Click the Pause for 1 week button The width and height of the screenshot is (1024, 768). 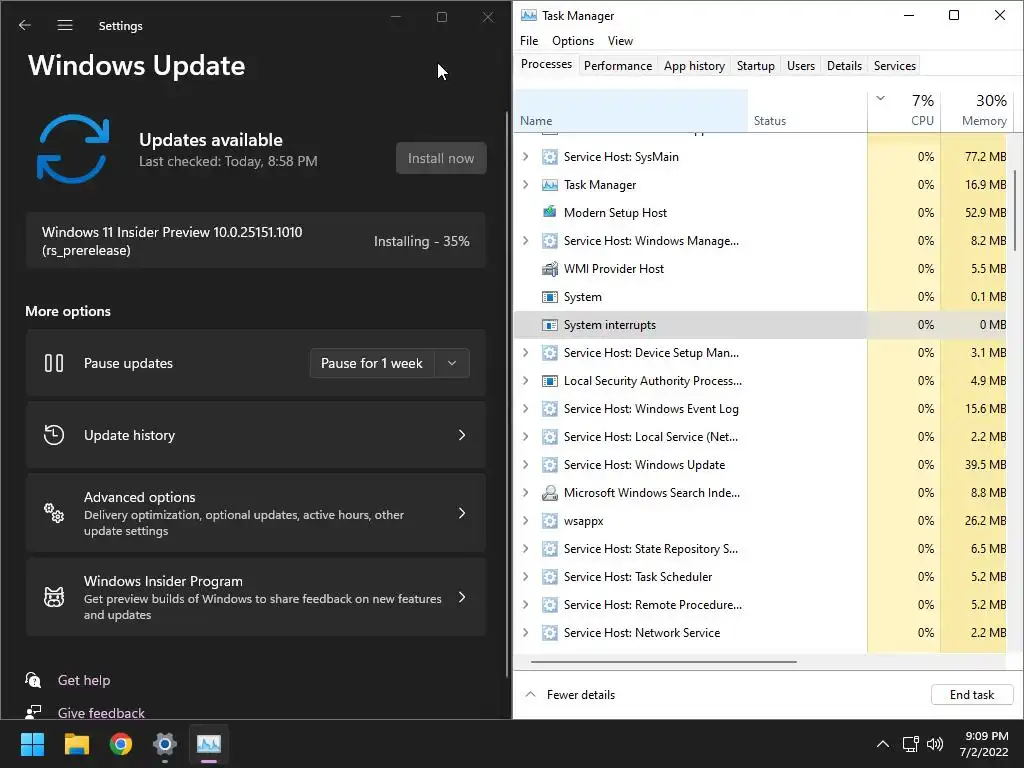372,363
